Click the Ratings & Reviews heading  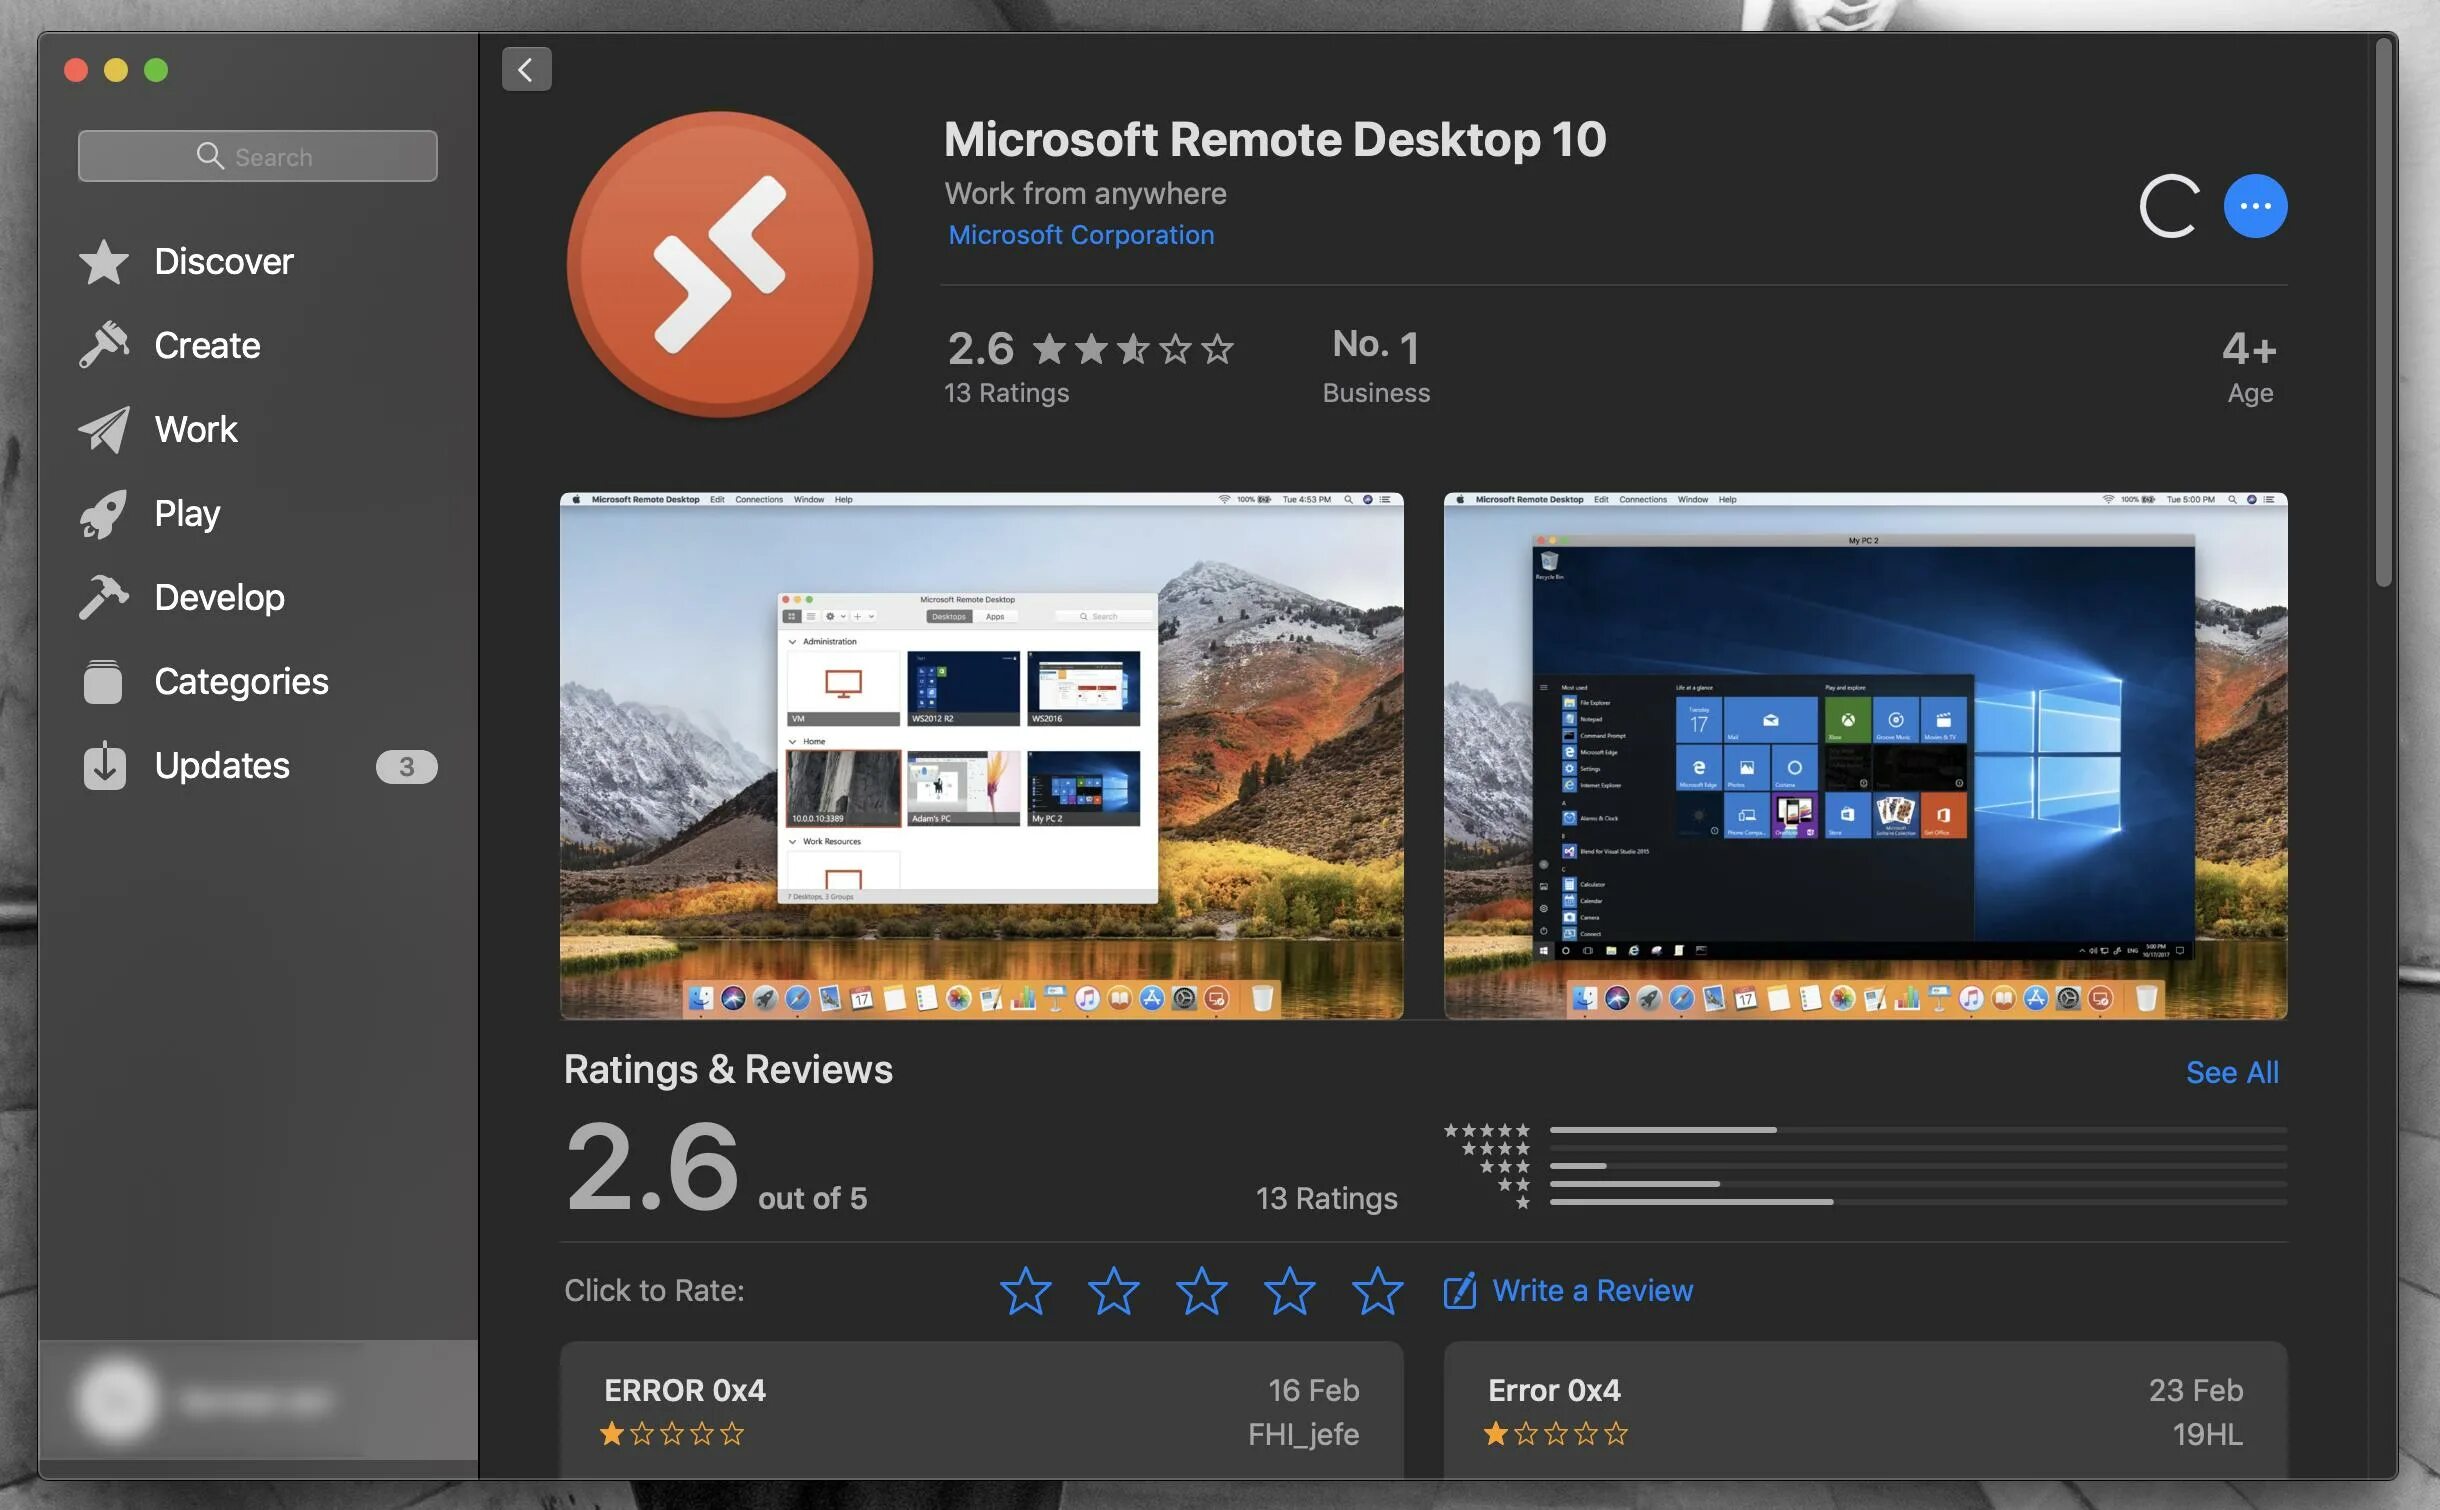pos(728,1069)
